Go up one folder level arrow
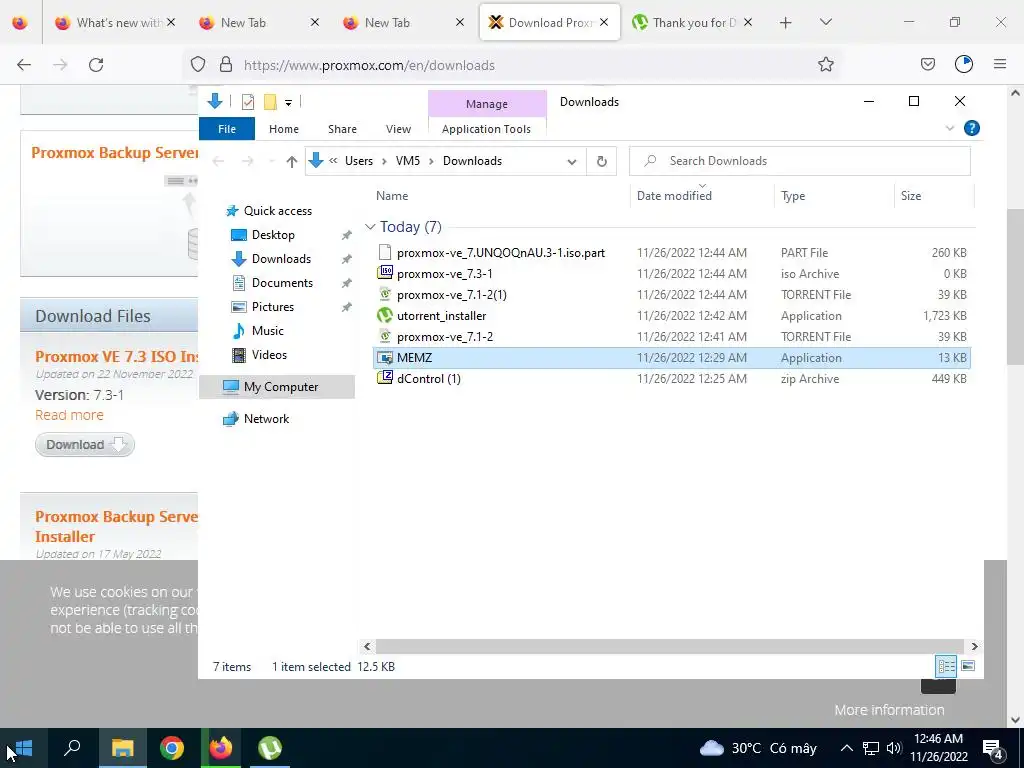The height and width of the screenshot is (768, 1024). (292, 161)
